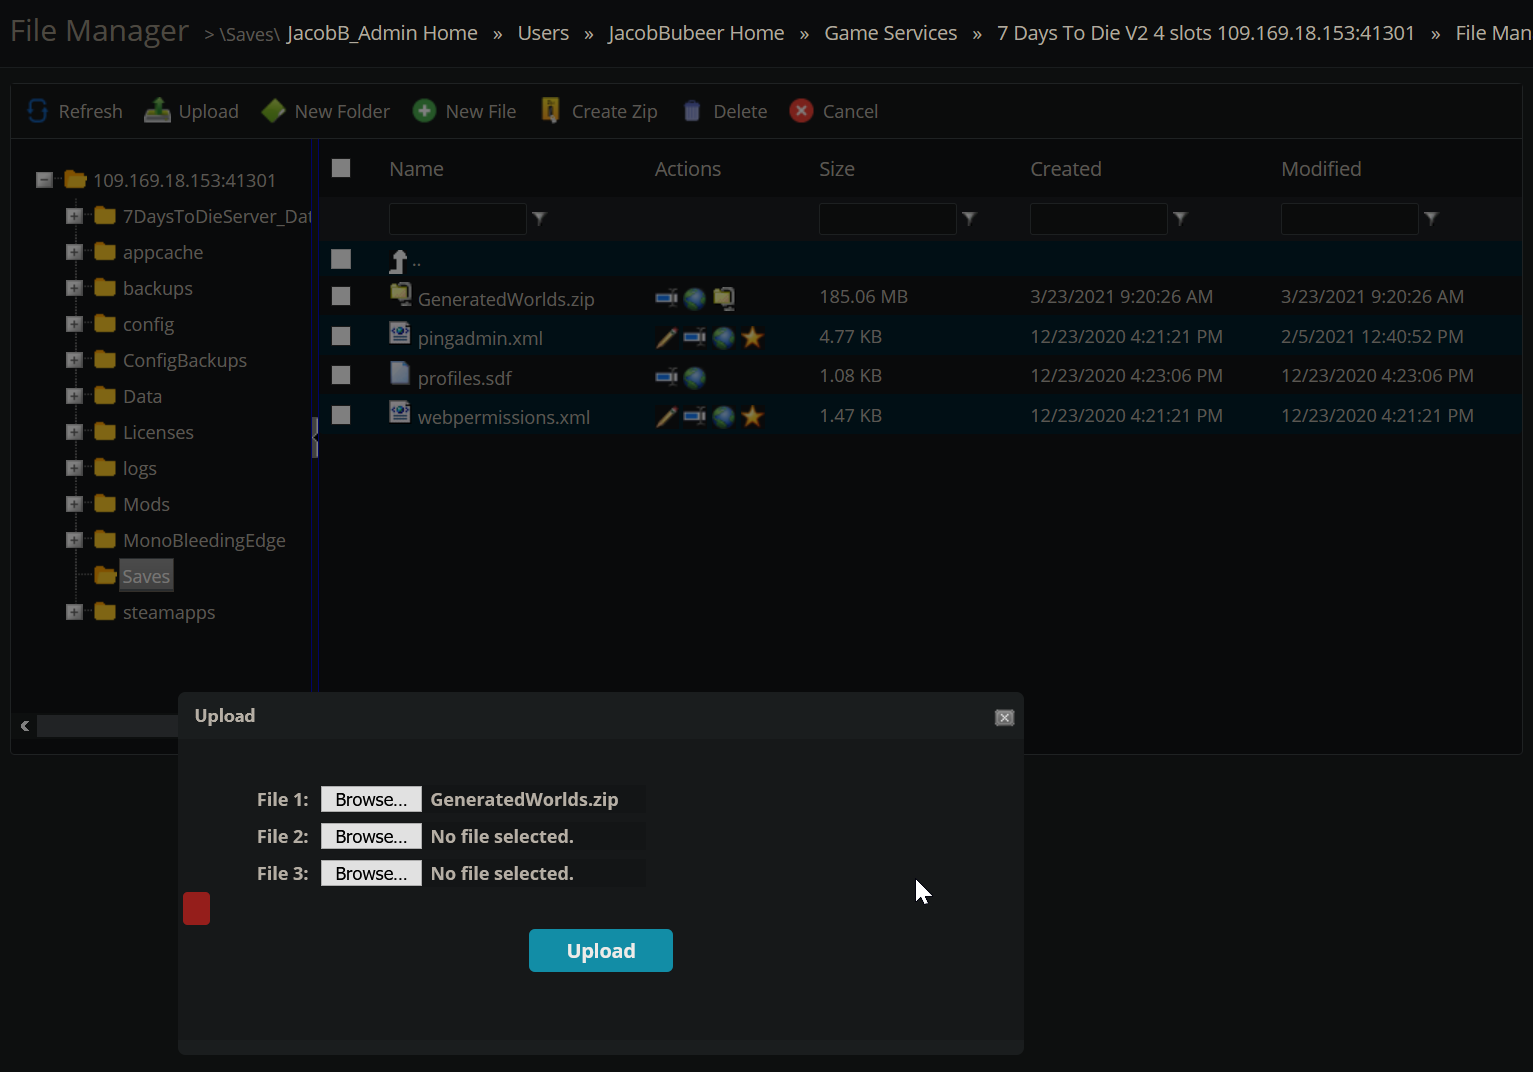Click the Name column filter funnel icon

tap(539, 218)
